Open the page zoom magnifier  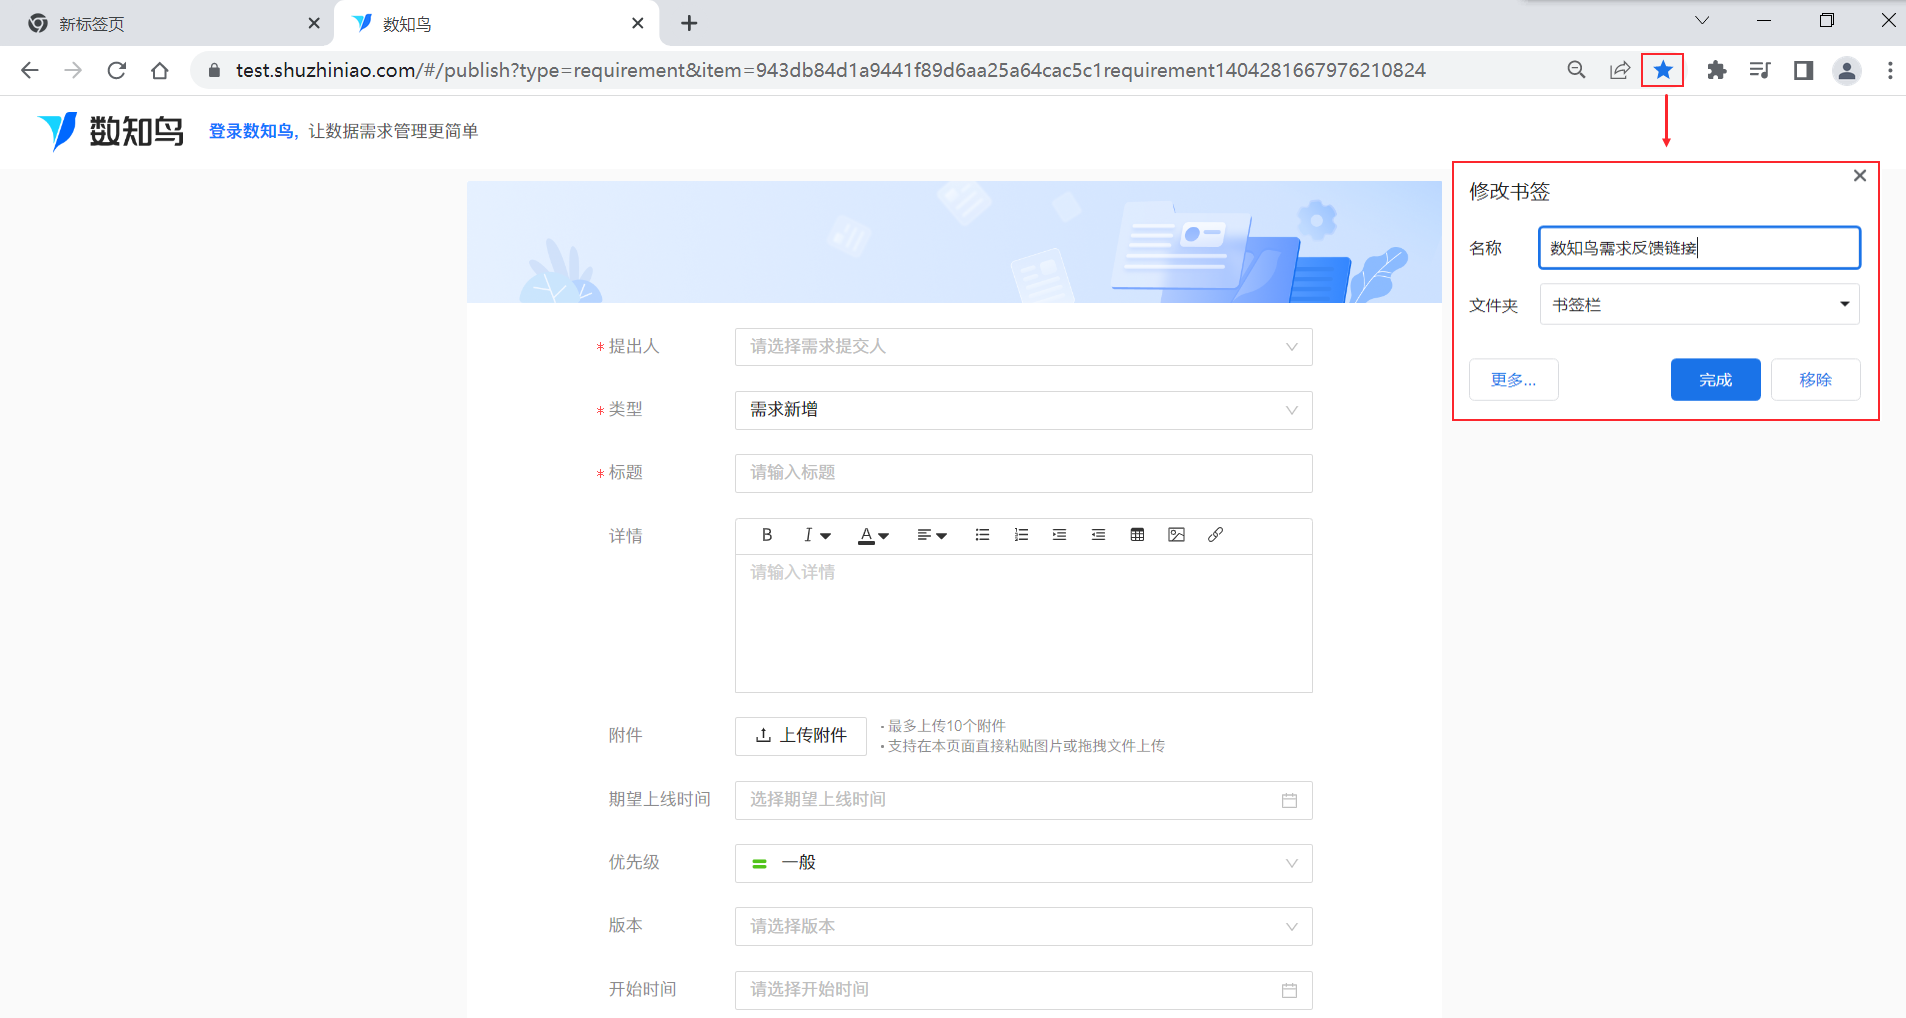[x=1577, y=70]
